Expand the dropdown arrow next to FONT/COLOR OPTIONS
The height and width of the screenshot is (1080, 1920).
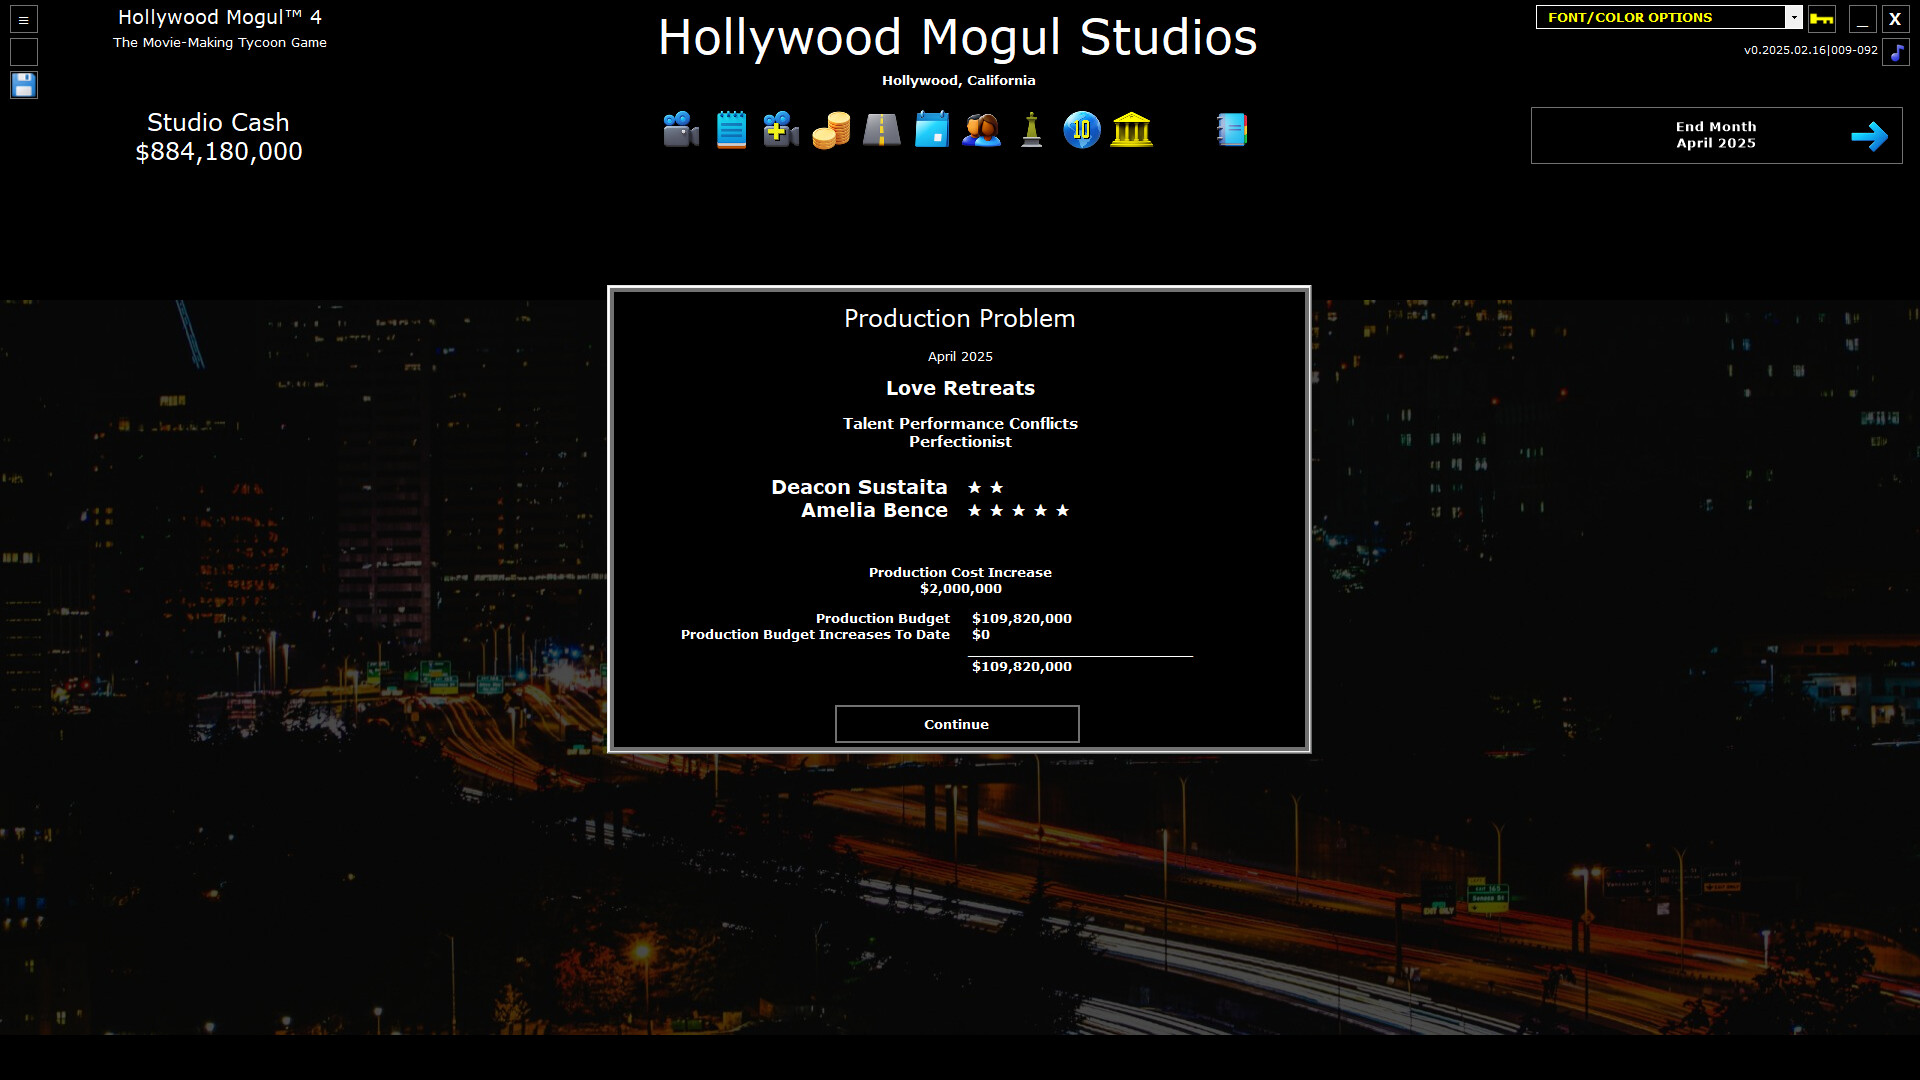[1796, 17]
